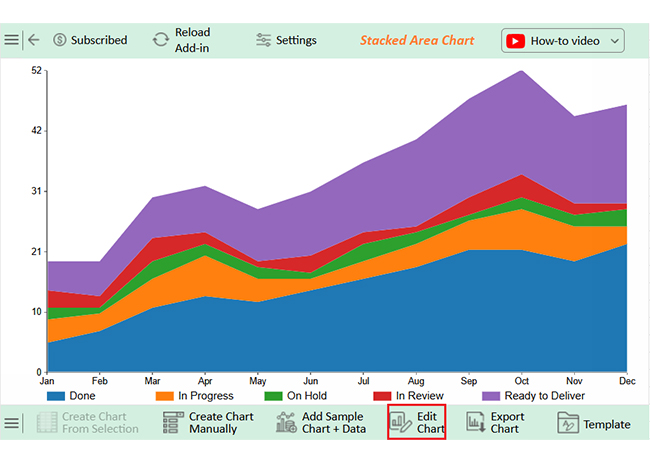650x463 pixels.
Task: Click the In Review legend swatch
Action: pos(381,396)
